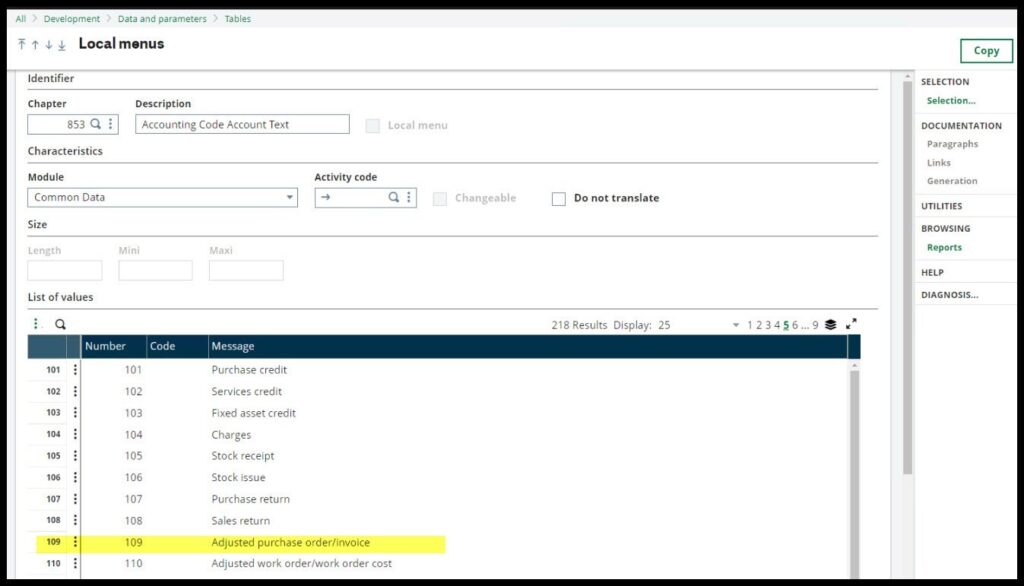Toggle the Local menu checkbox
Viewport: 1024px width, 586px height.
(373, 126)
